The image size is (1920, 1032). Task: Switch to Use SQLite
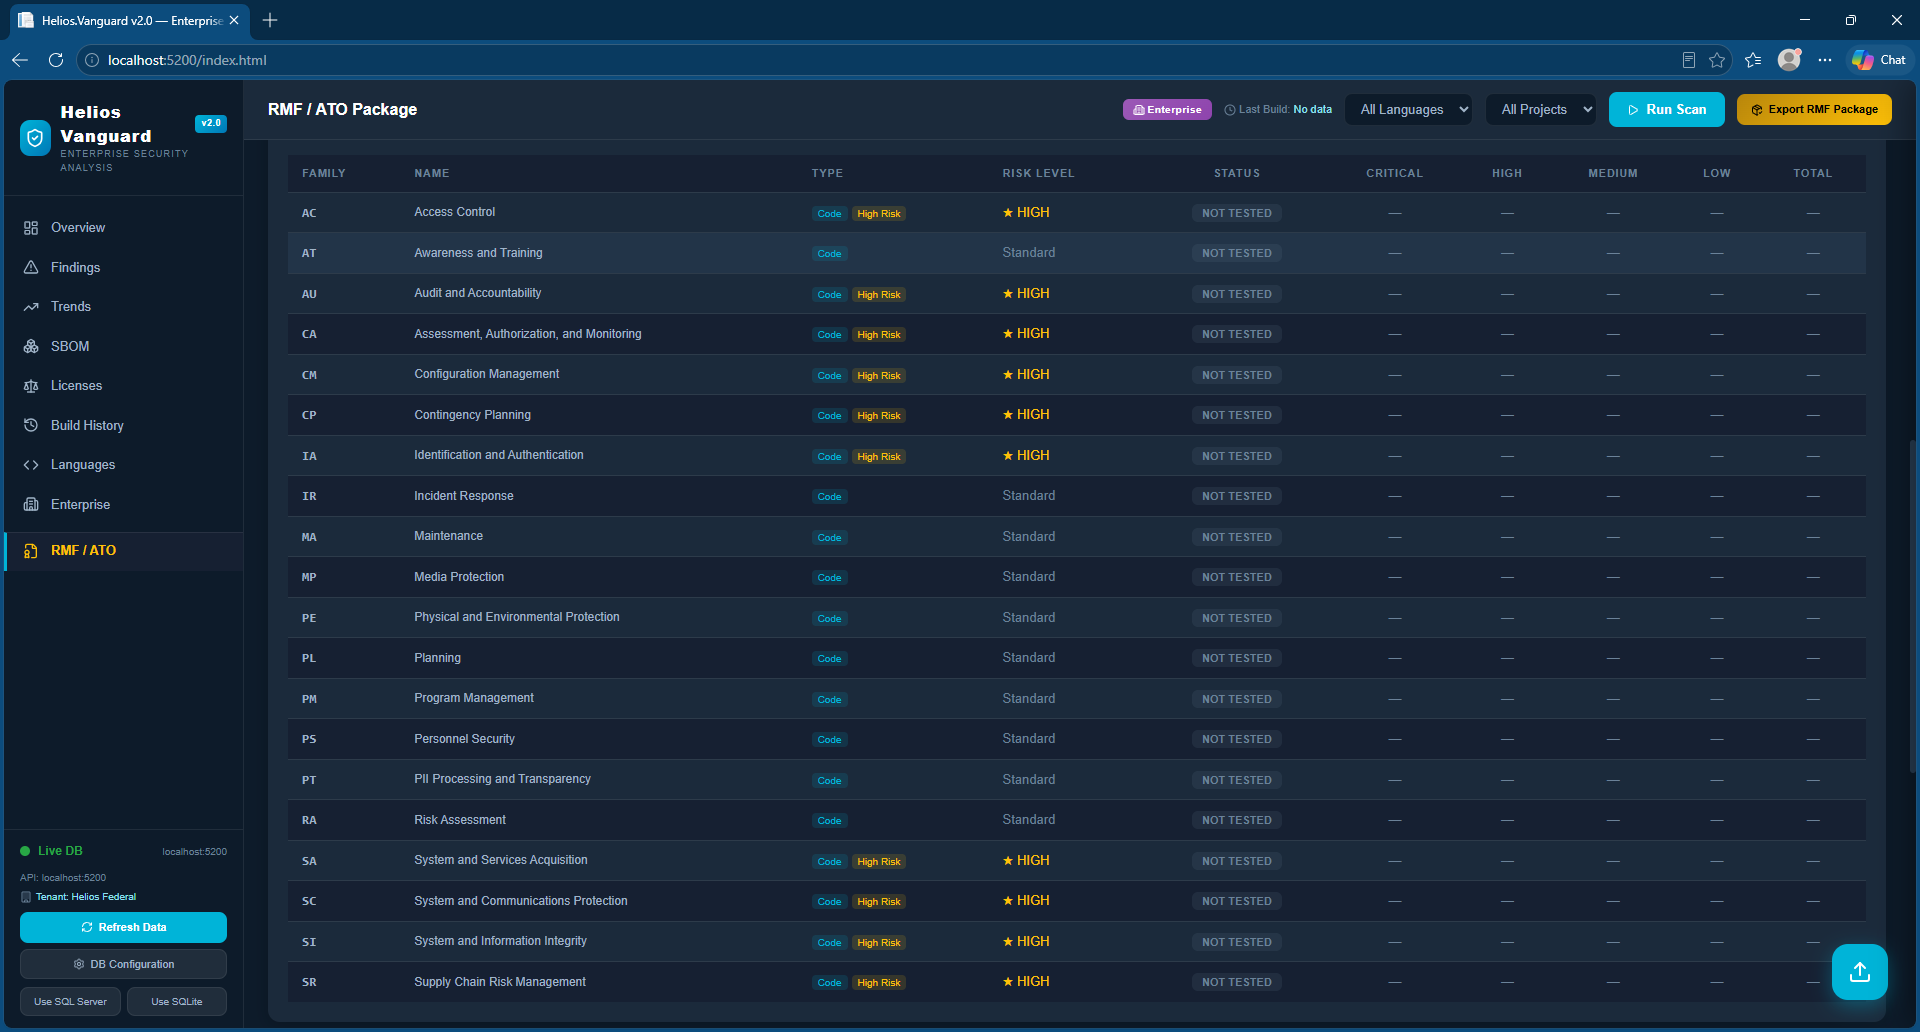(x=177, y=1002)
